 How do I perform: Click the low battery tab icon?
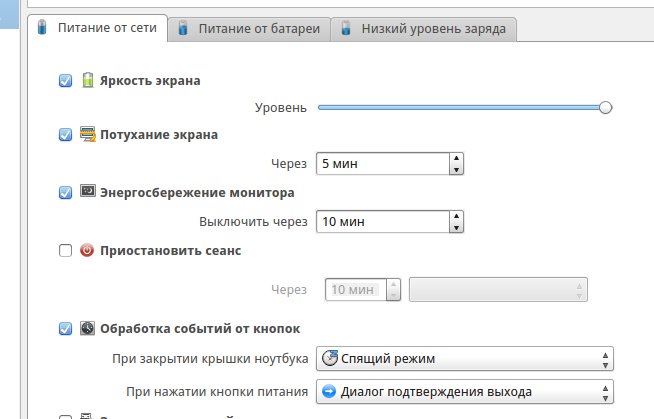pyautogui.click(x=344, y=29)
